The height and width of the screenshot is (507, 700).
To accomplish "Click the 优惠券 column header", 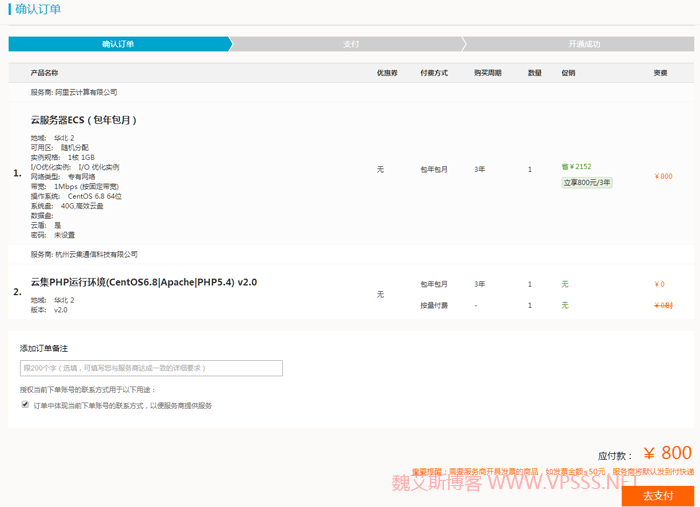I will point(387,73).
